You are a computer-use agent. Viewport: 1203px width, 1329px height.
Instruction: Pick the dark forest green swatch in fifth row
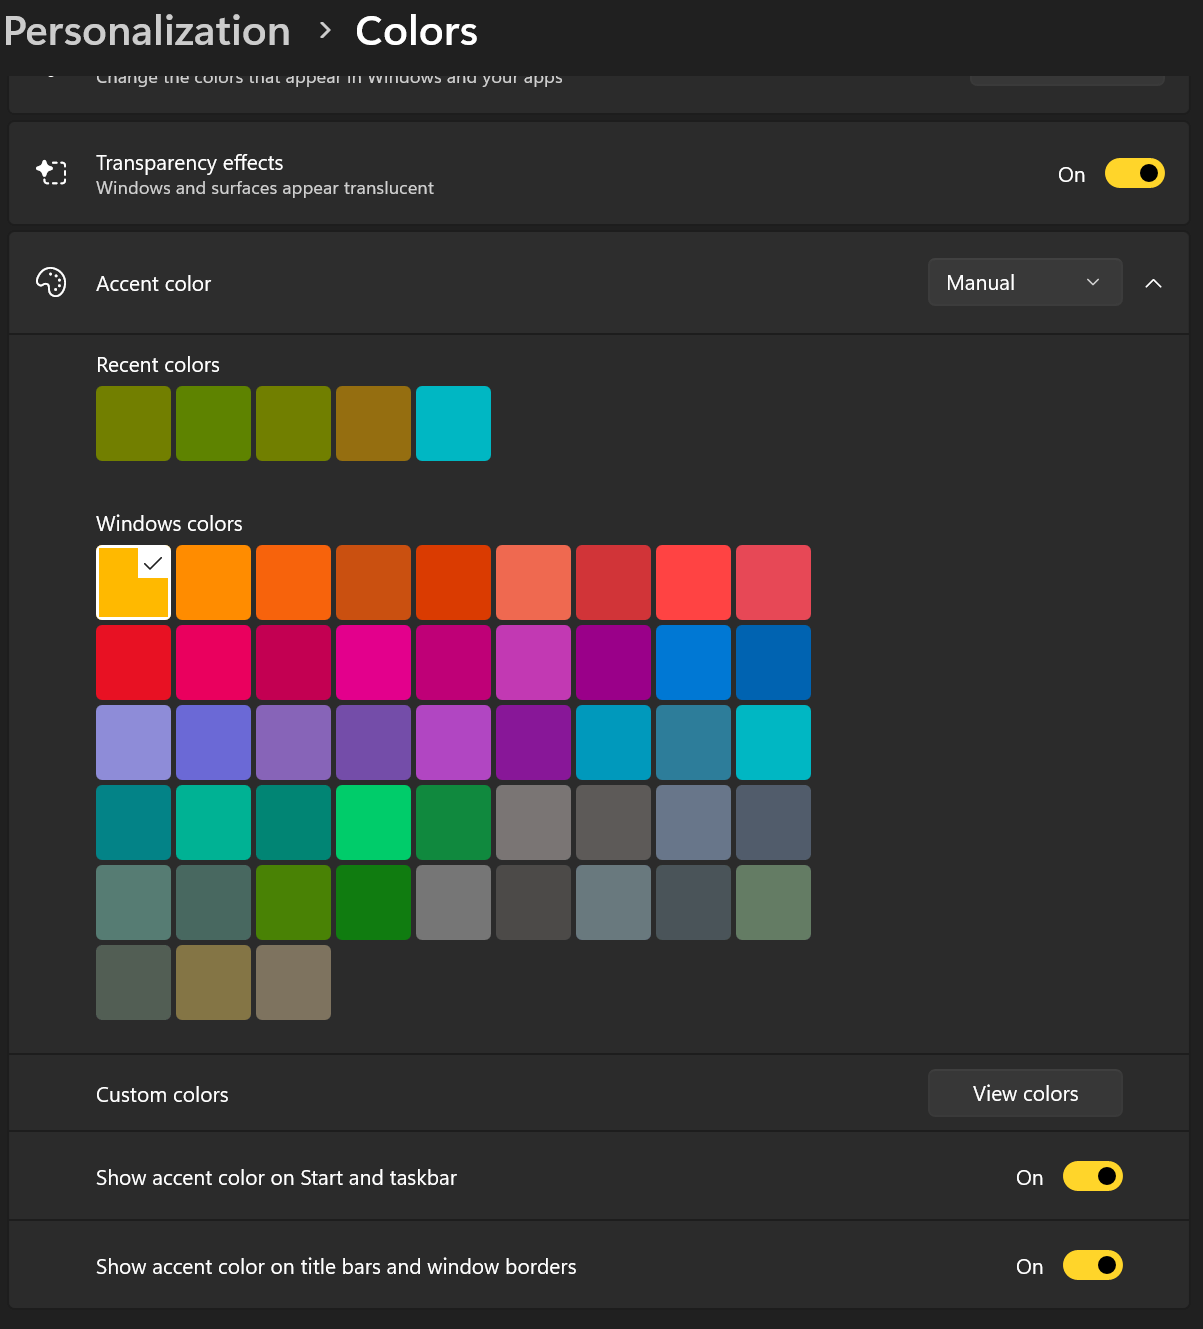point(373,902)
